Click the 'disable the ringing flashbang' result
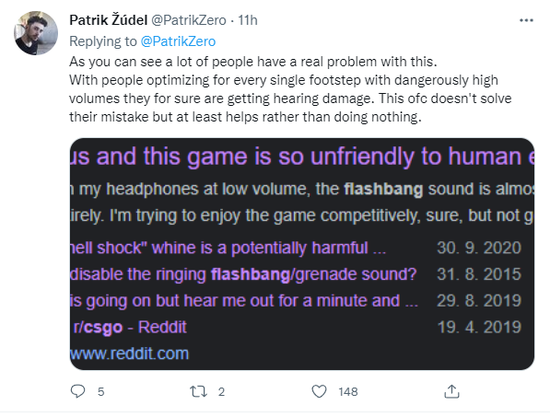The width and height of the screenshot is (550, 417). pyautogui.click(x=243, y=274)
